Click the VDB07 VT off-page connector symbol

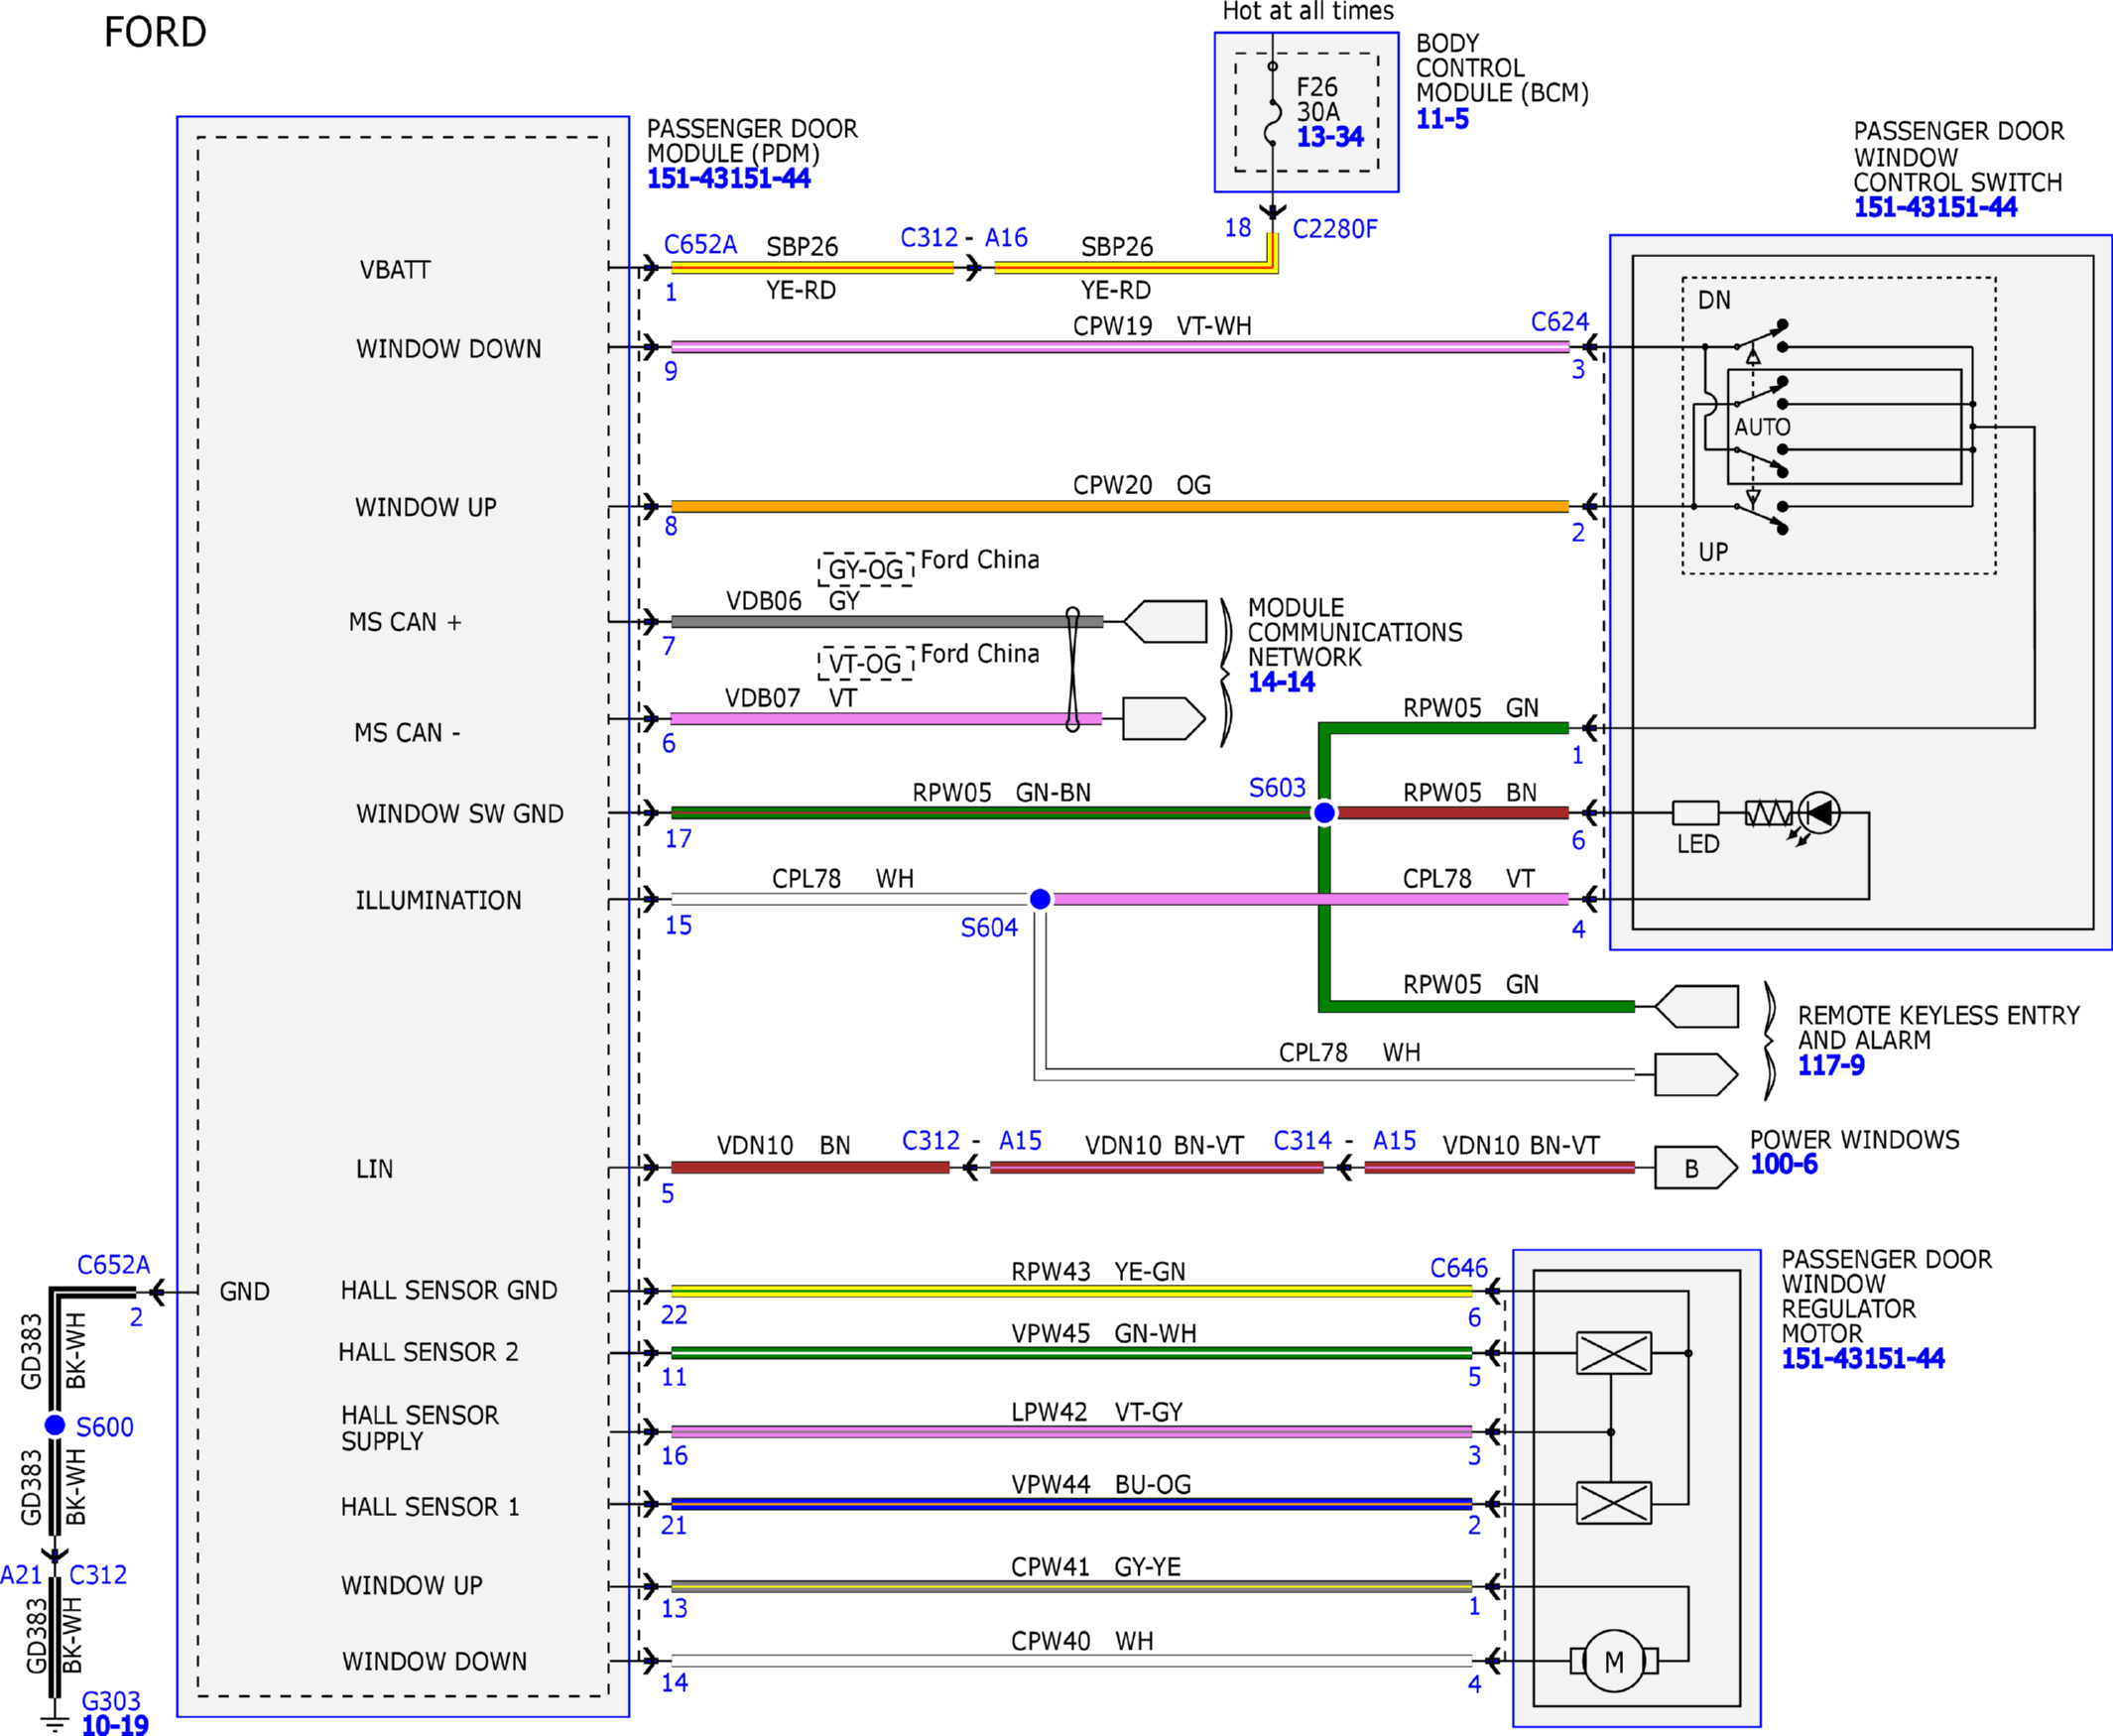tap(1164, 719)
